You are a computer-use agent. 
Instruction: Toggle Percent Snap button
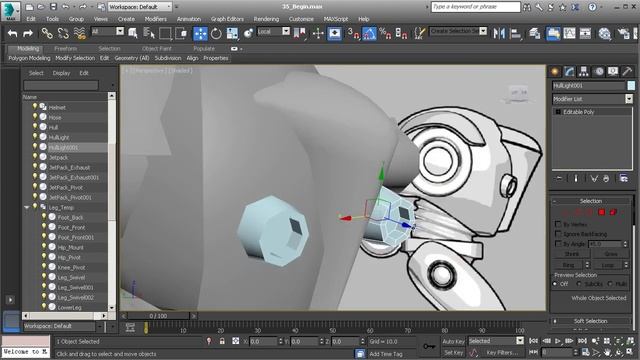pos(385,33)
